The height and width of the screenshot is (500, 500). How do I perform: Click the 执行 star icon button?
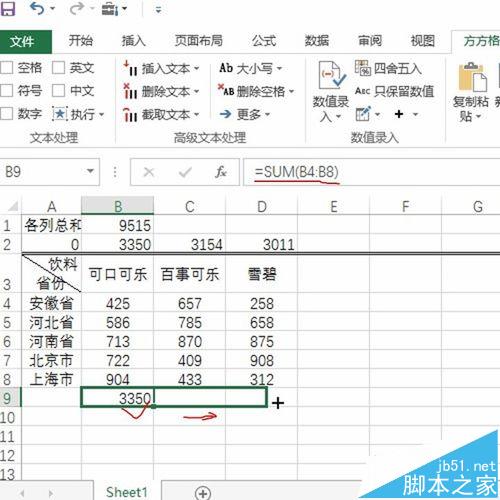60,114
